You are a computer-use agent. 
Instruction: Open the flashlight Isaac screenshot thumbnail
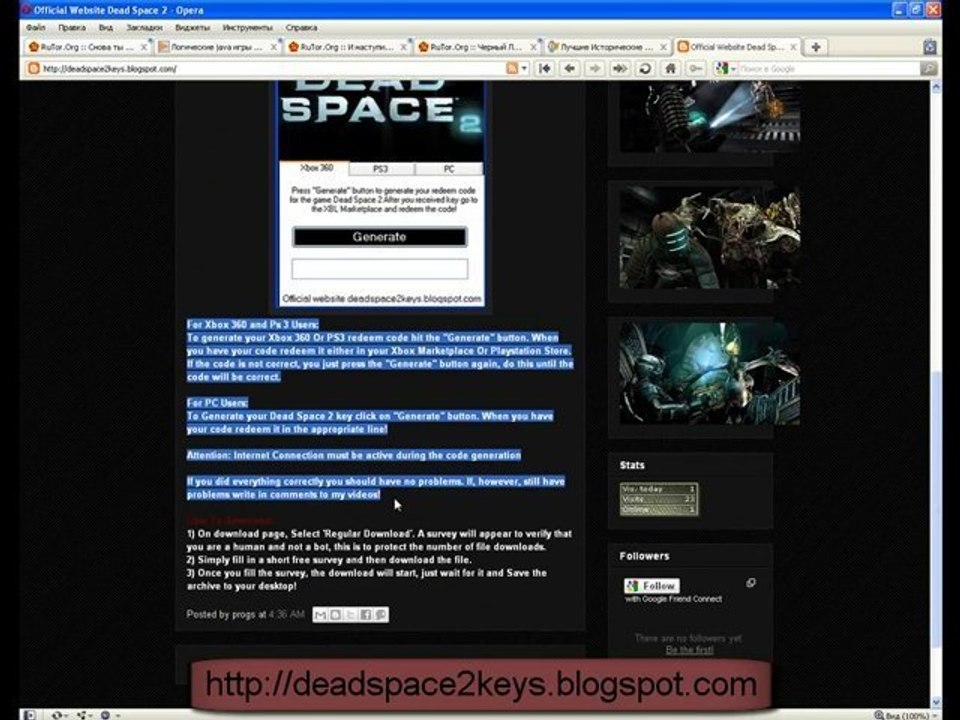710,118
